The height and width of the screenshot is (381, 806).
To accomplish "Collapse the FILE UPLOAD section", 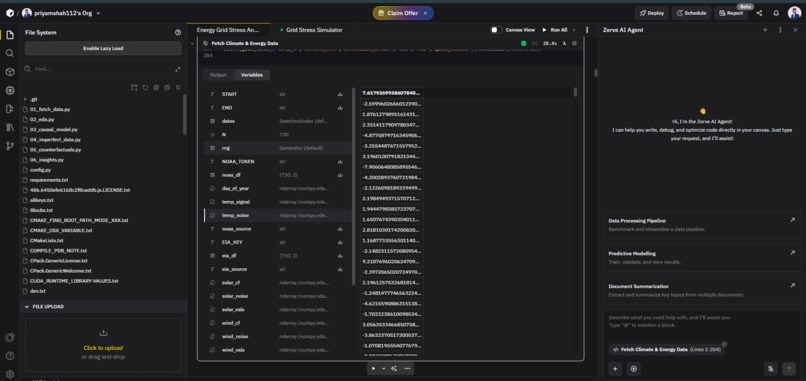I will (27, 306).
